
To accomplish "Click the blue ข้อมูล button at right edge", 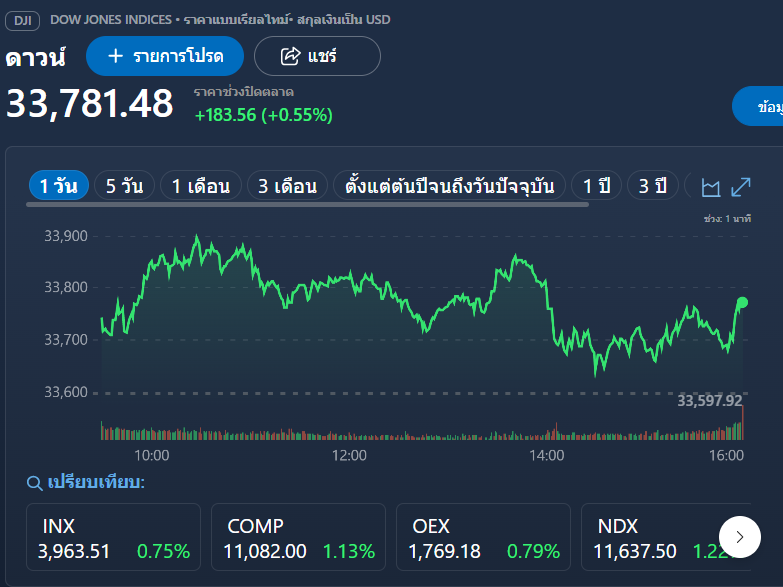I will click(758, 106).
